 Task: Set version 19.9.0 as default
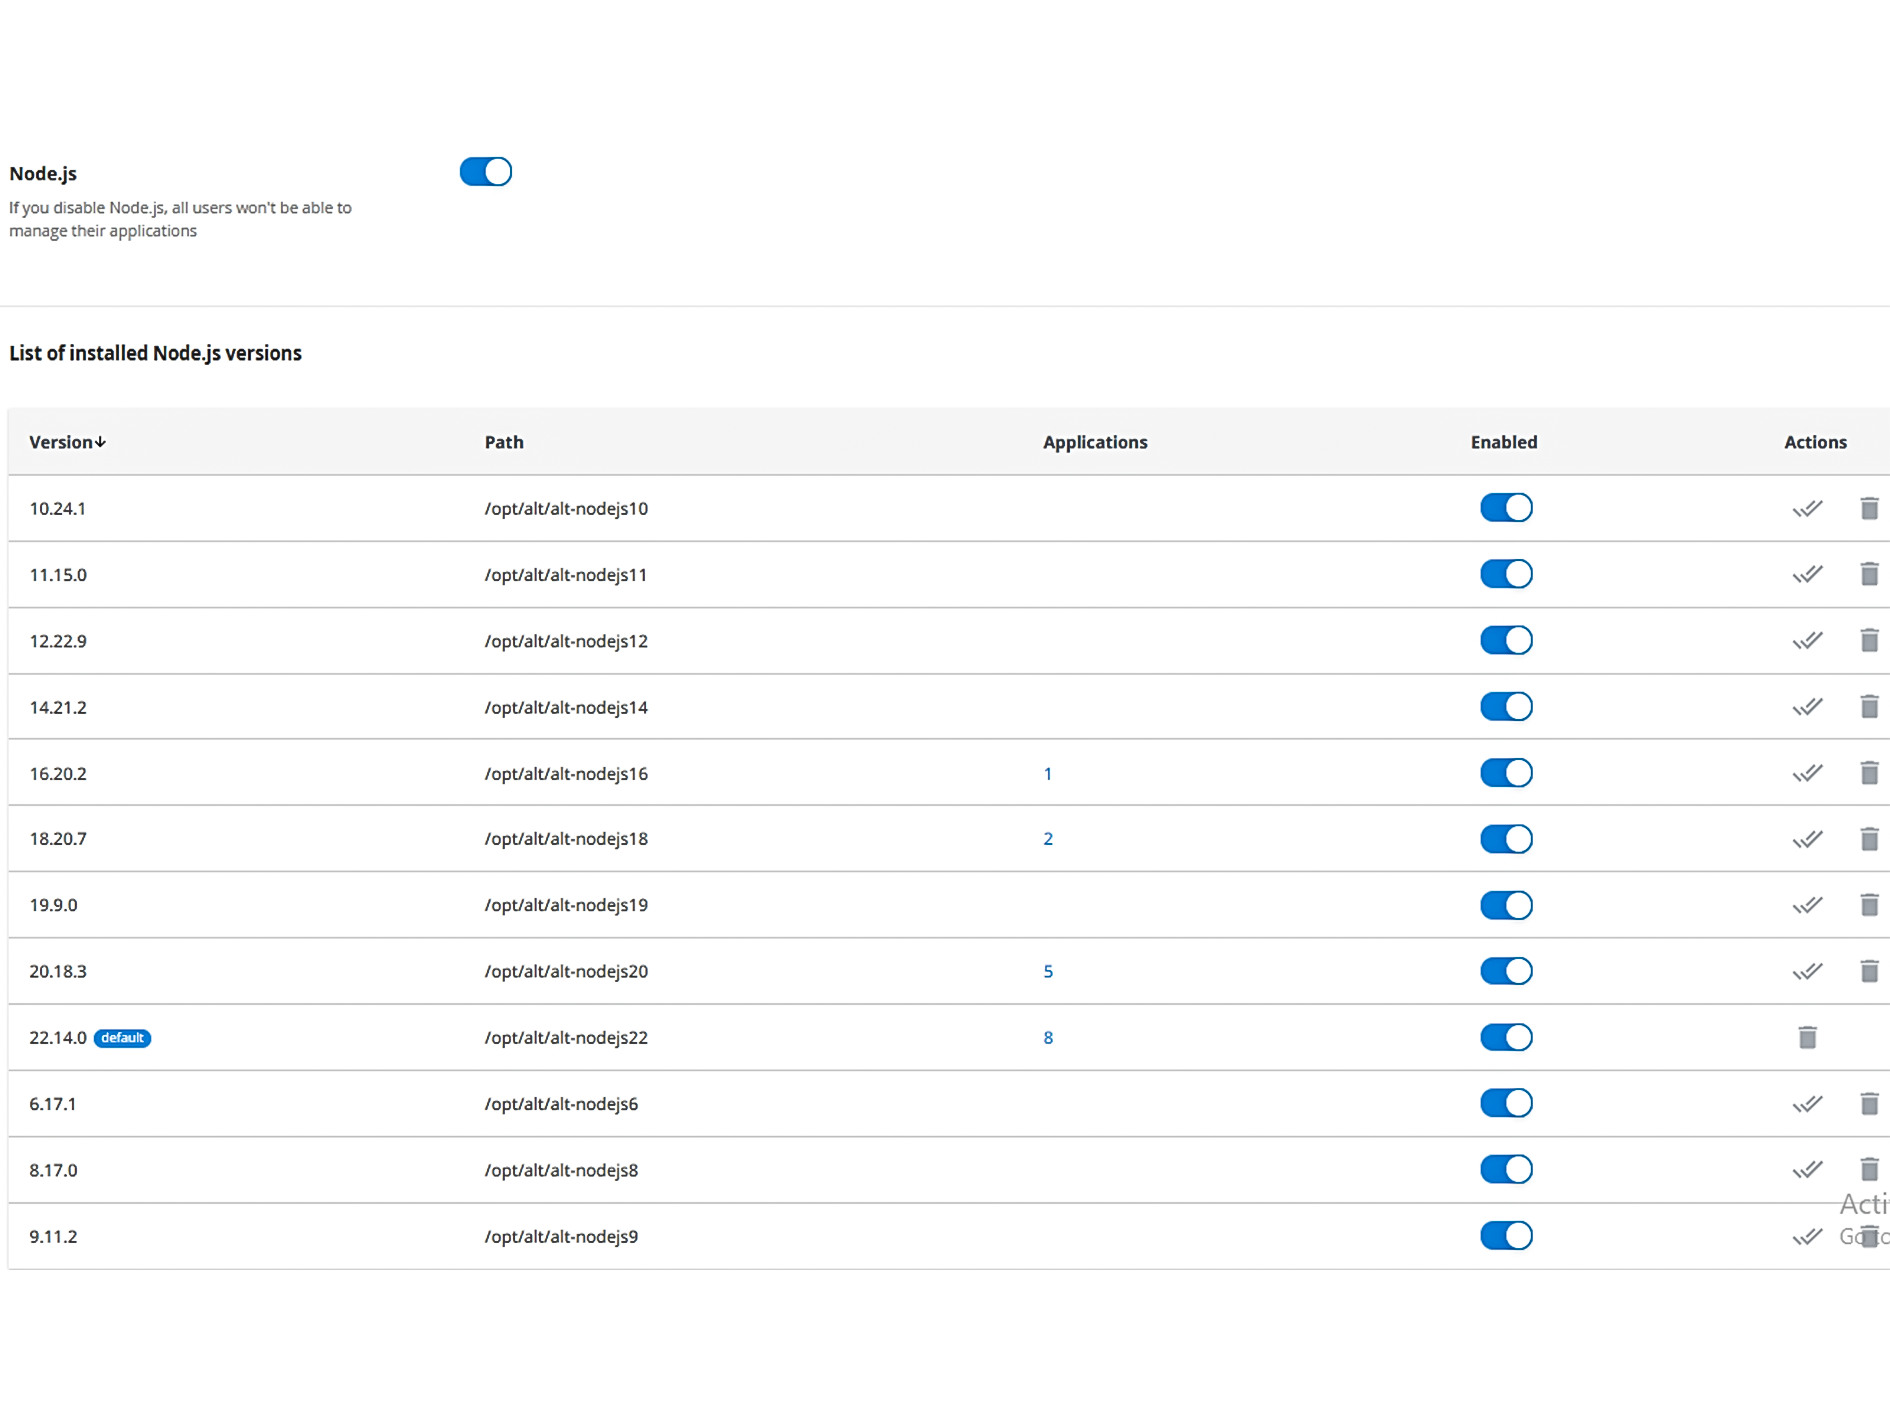click(1808, 904)
